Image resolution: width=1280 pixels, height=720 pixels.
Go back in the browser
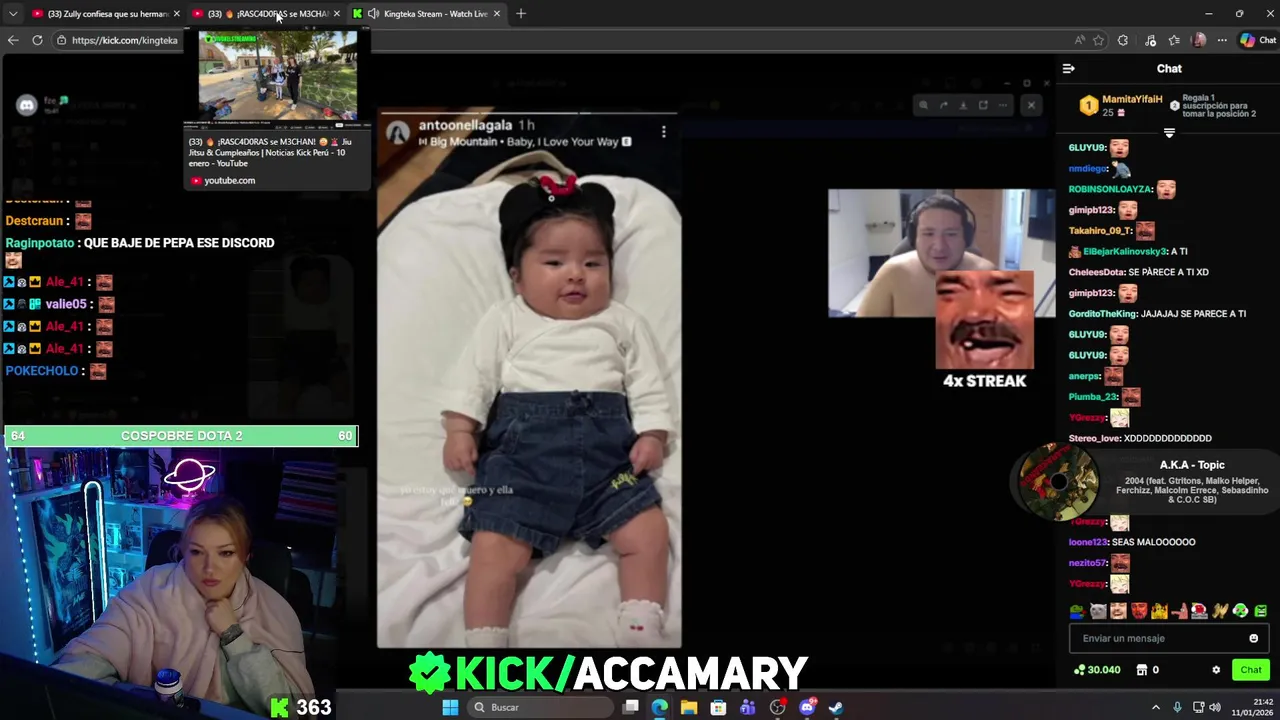[12, 40]
